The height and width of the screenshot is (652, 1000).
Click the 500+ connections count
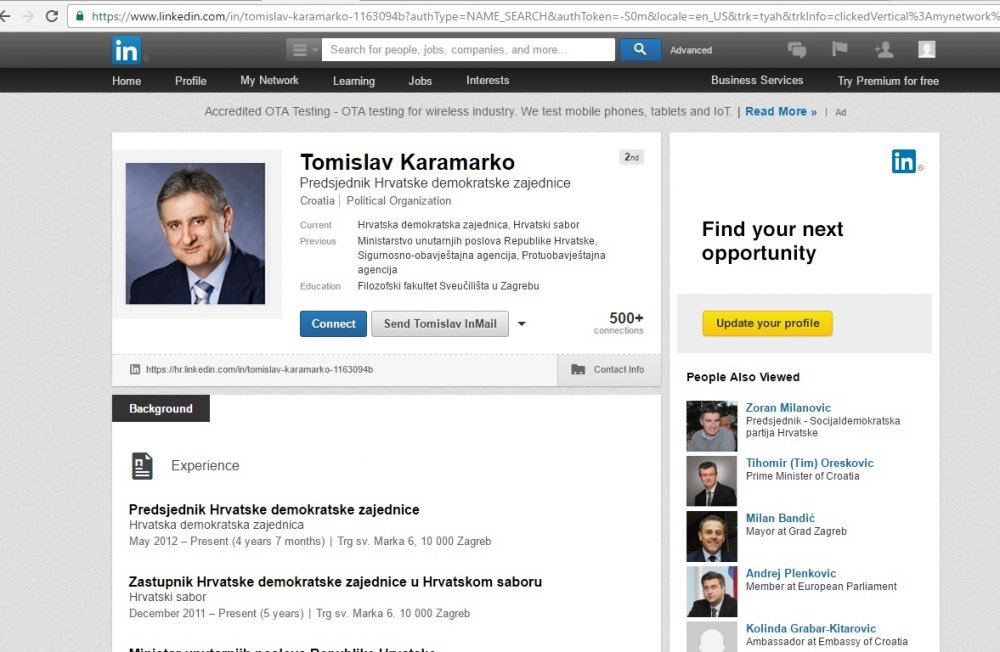[x=619, y=323]
